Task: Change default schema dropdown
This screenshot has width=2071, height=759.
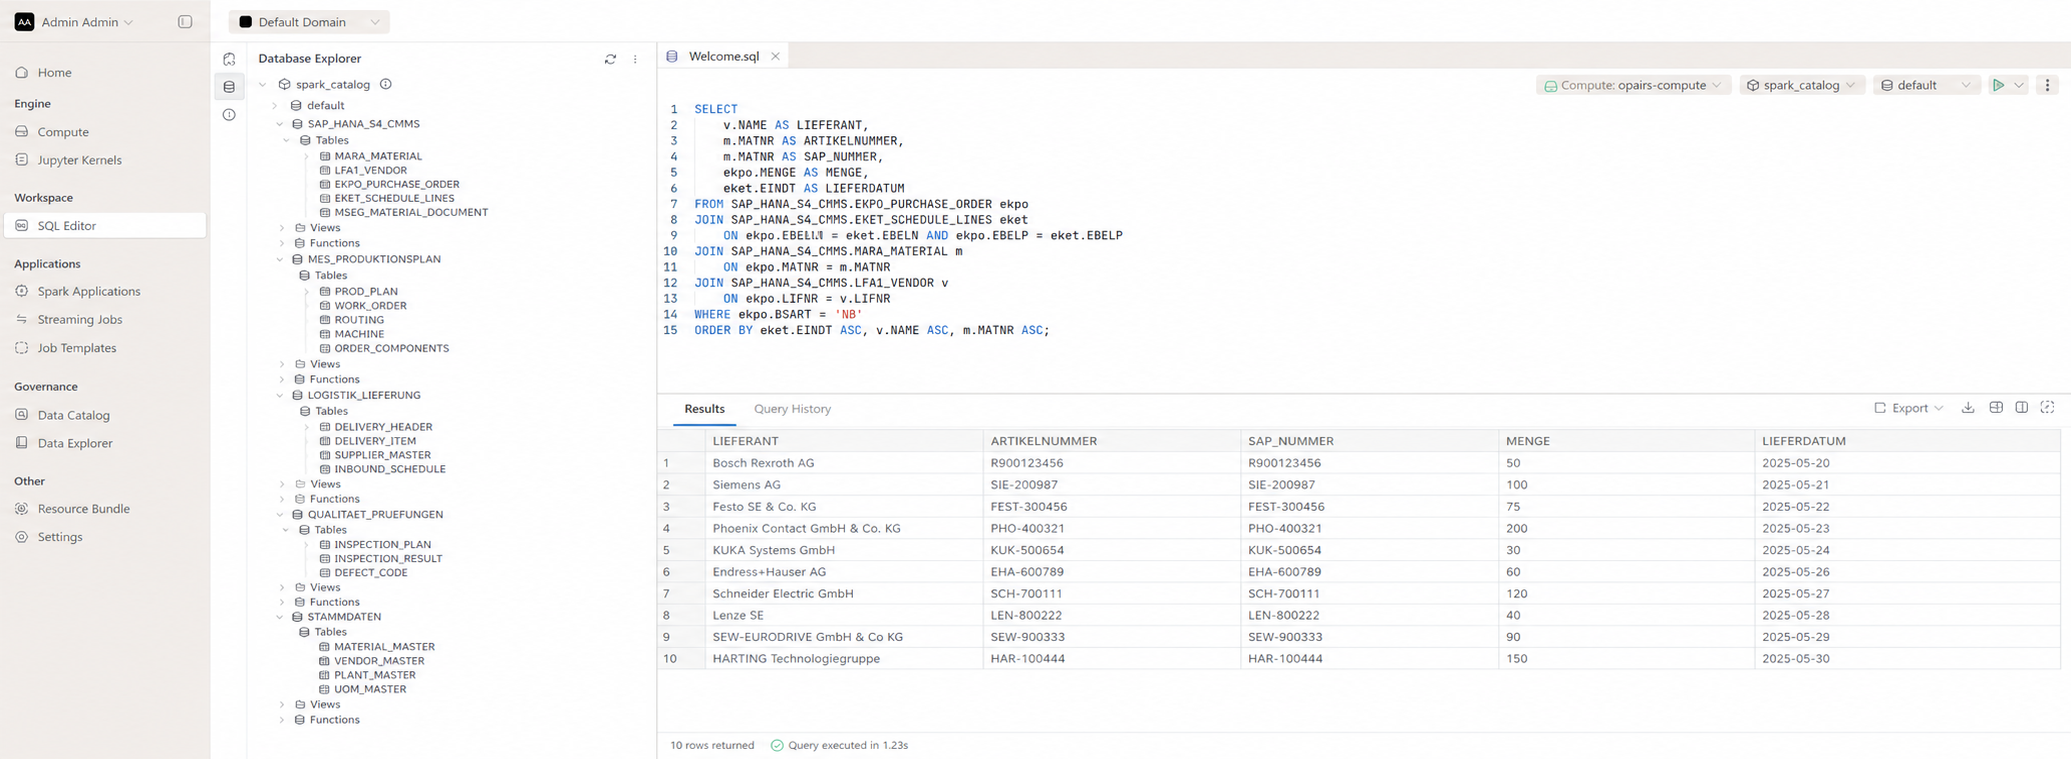Action: click(1925, 85)
